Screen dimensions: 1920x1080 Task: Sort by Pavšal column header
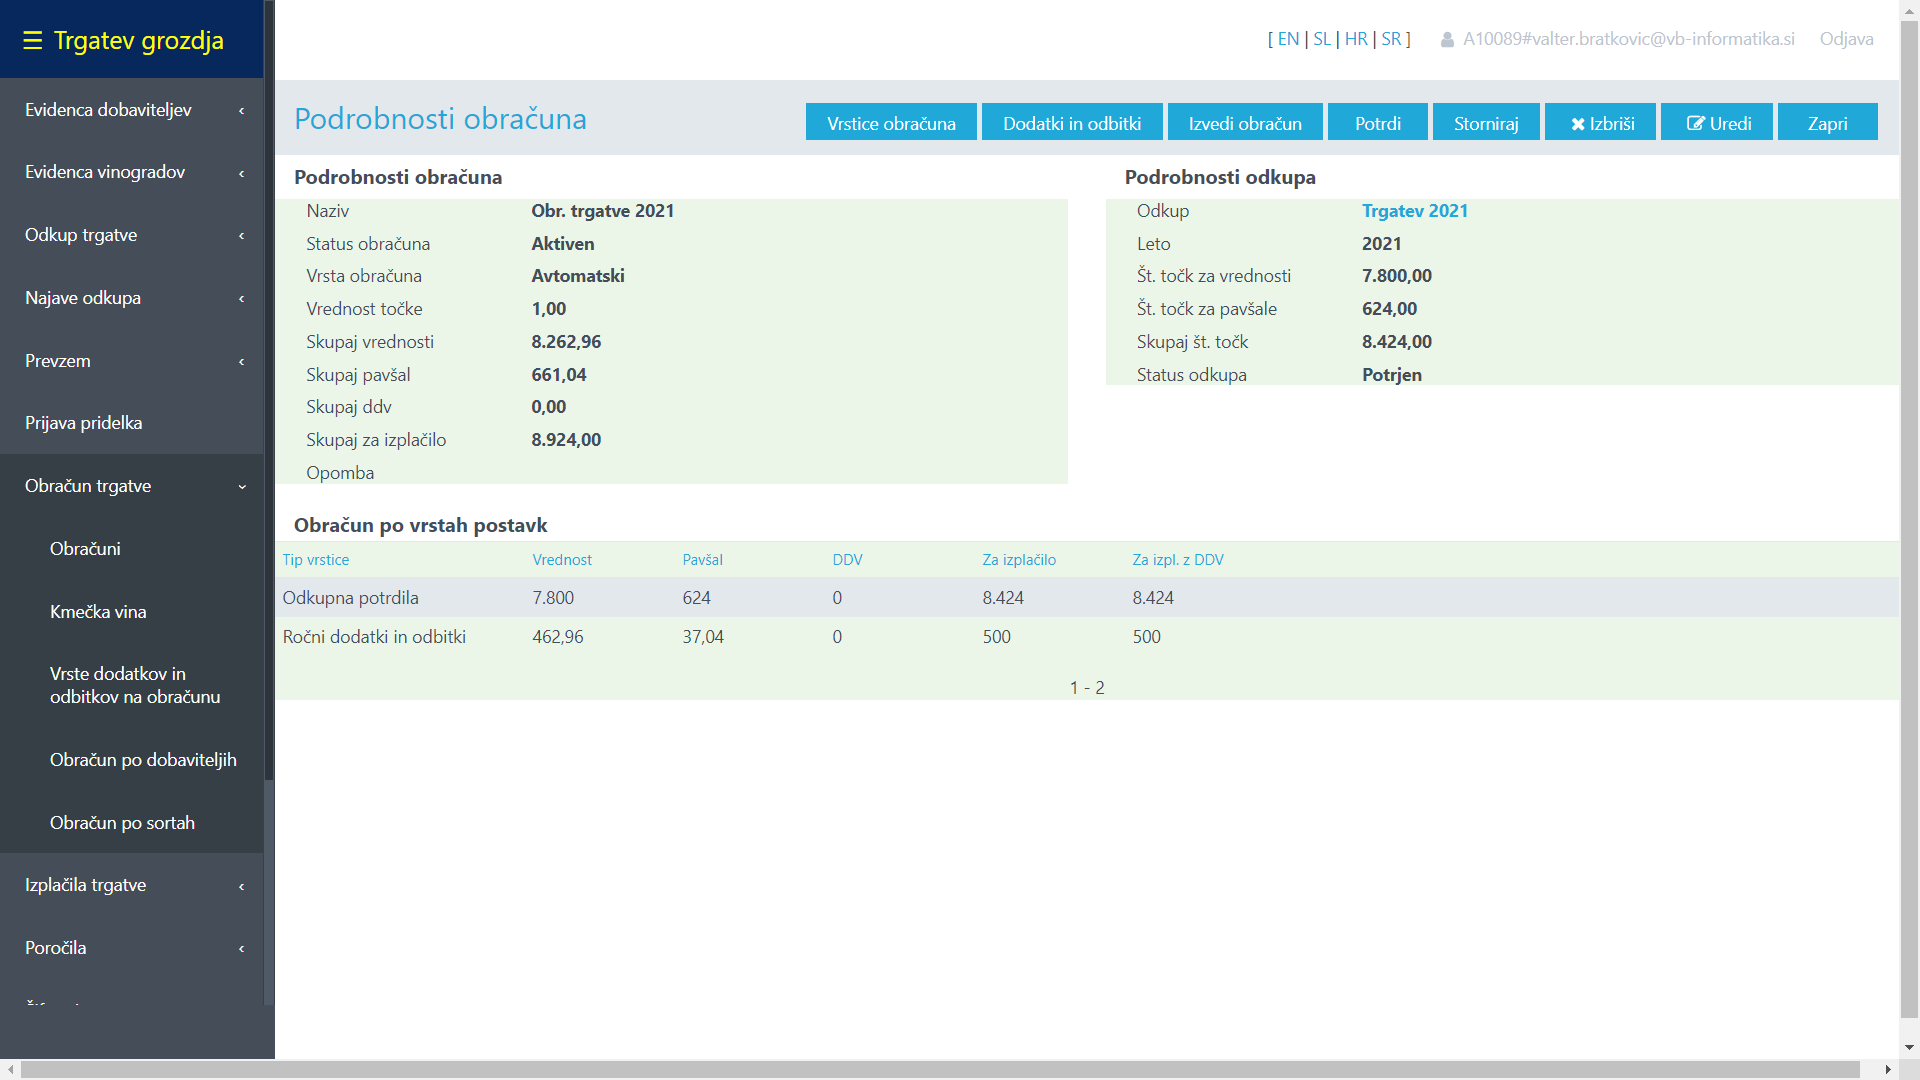(702, 560)
